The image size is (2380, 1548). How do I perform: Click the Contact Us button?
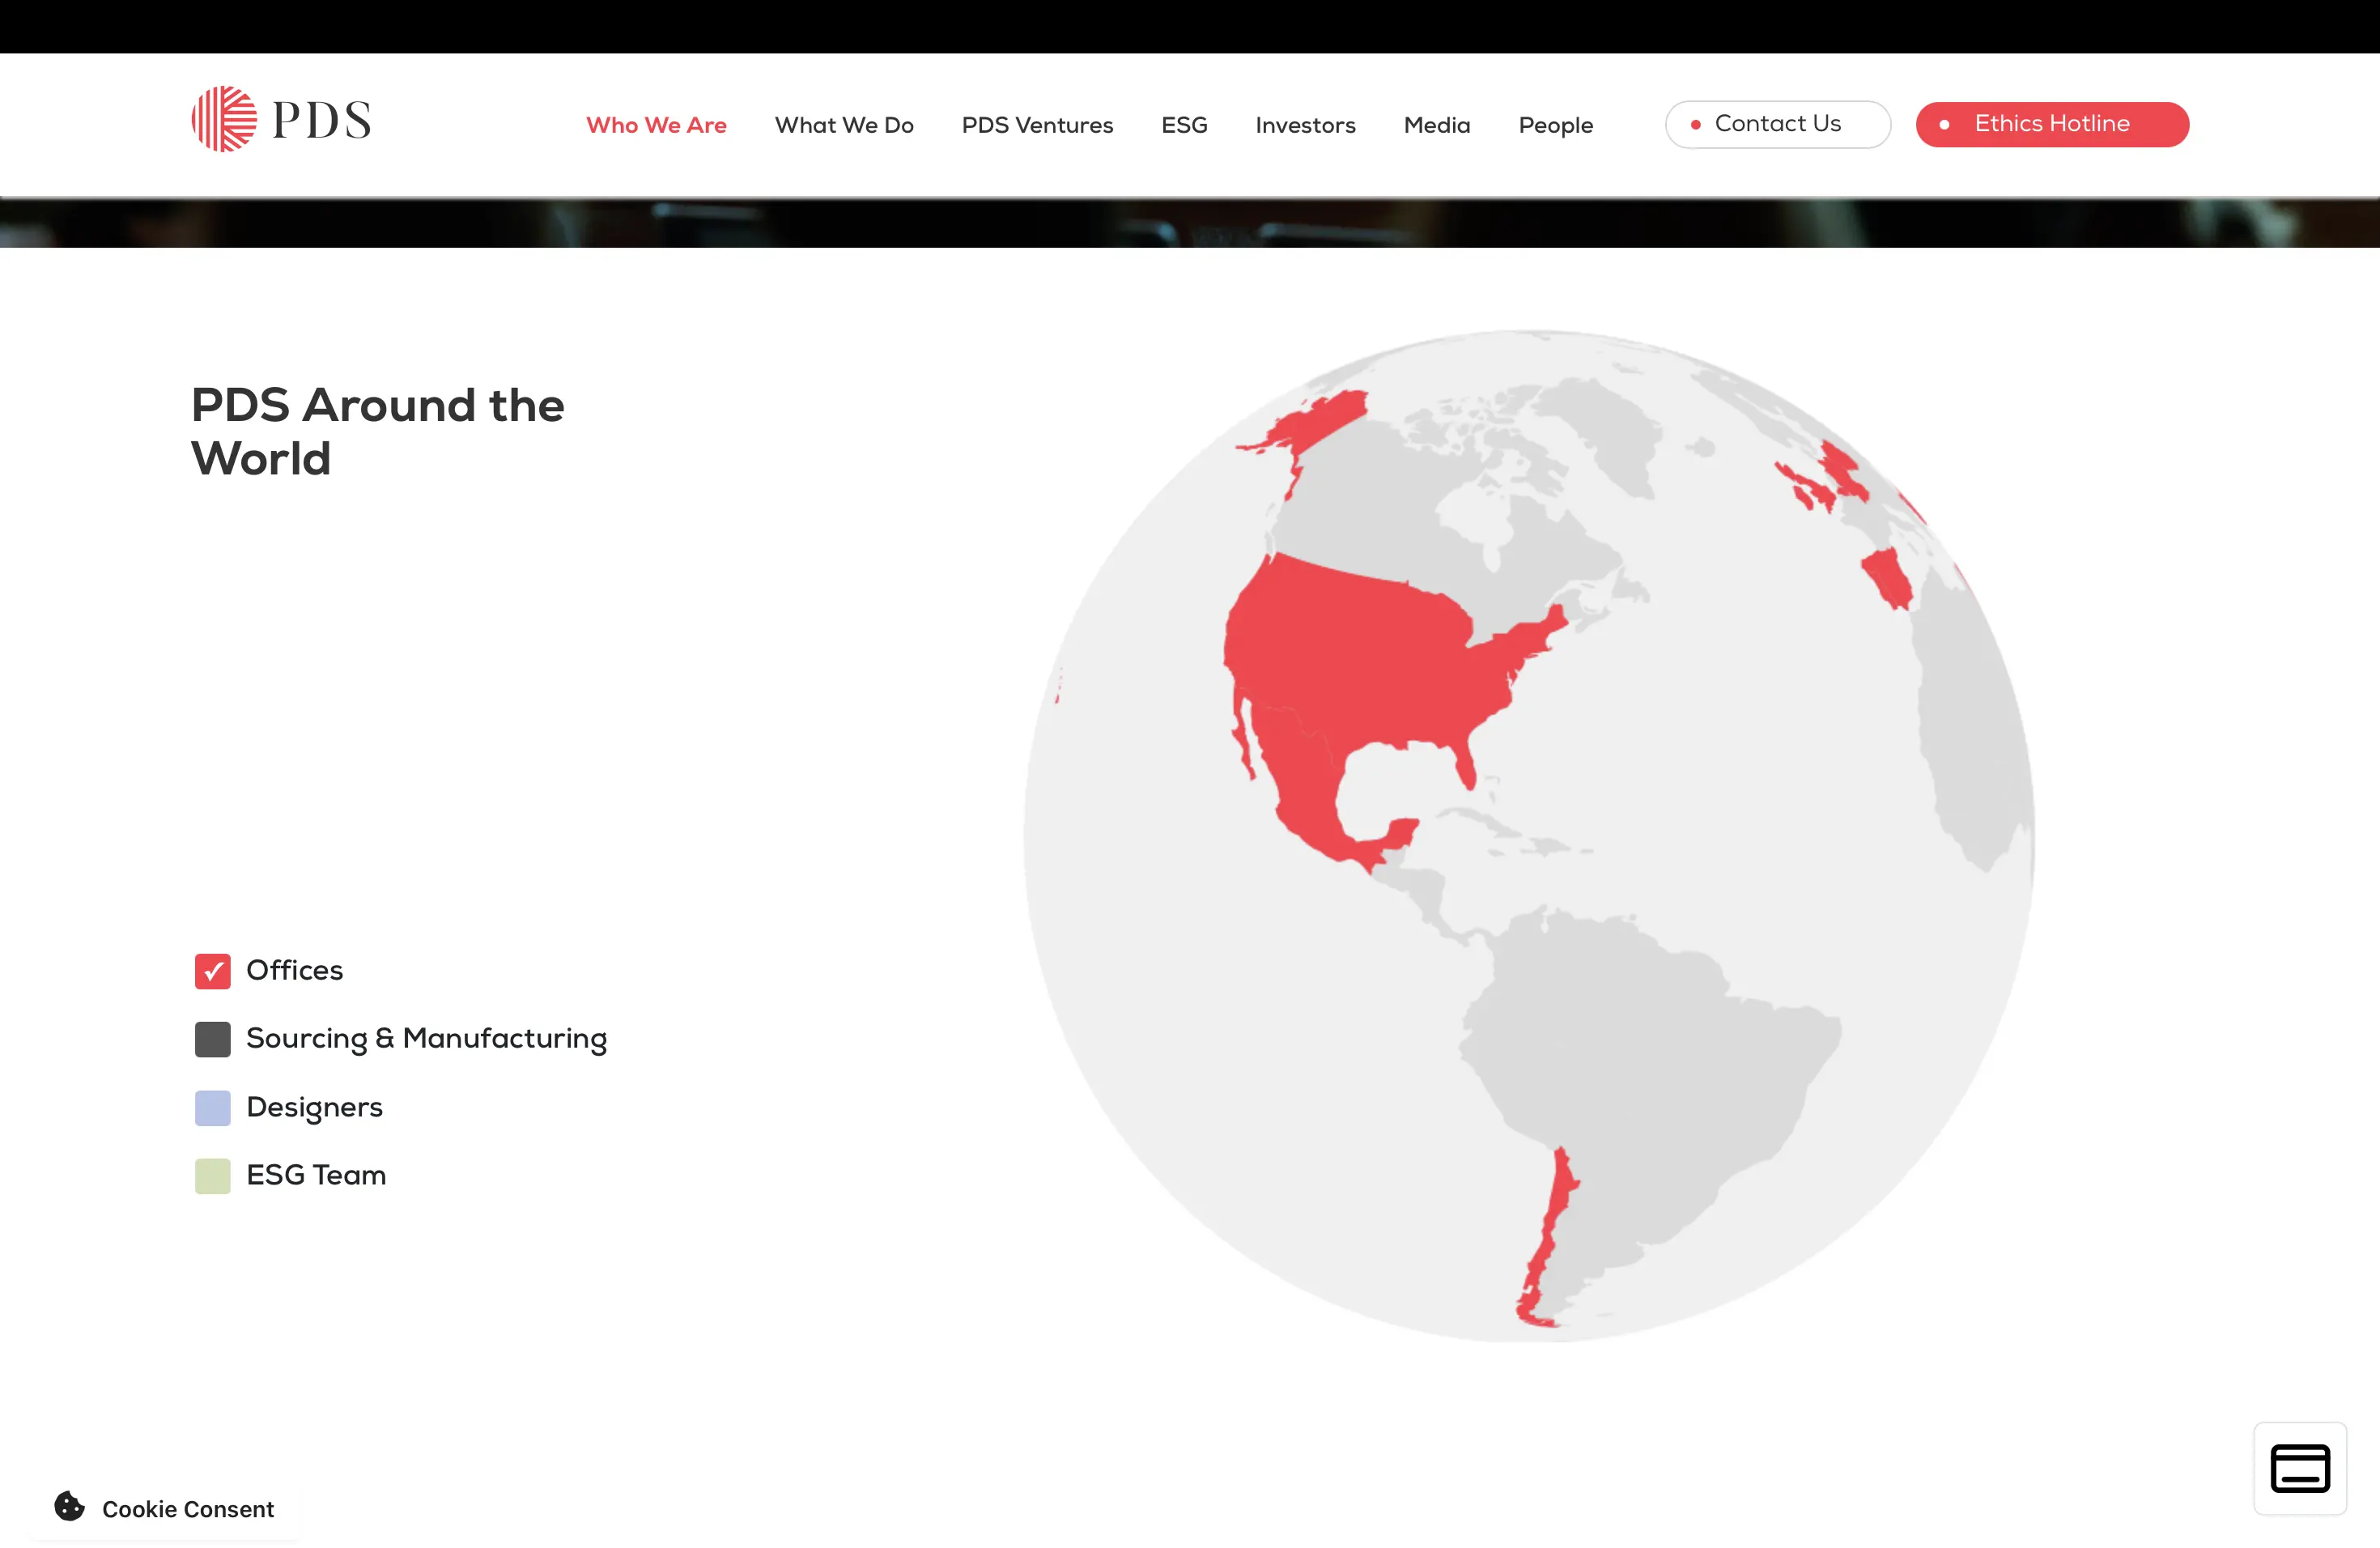pos(1777,124)
